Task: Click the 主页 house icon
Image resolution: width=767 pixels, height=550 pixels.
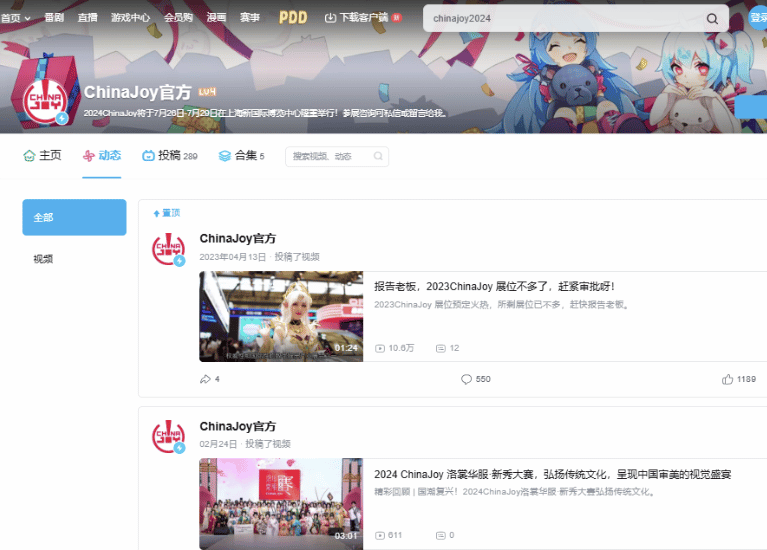Action: click(29, 156)
